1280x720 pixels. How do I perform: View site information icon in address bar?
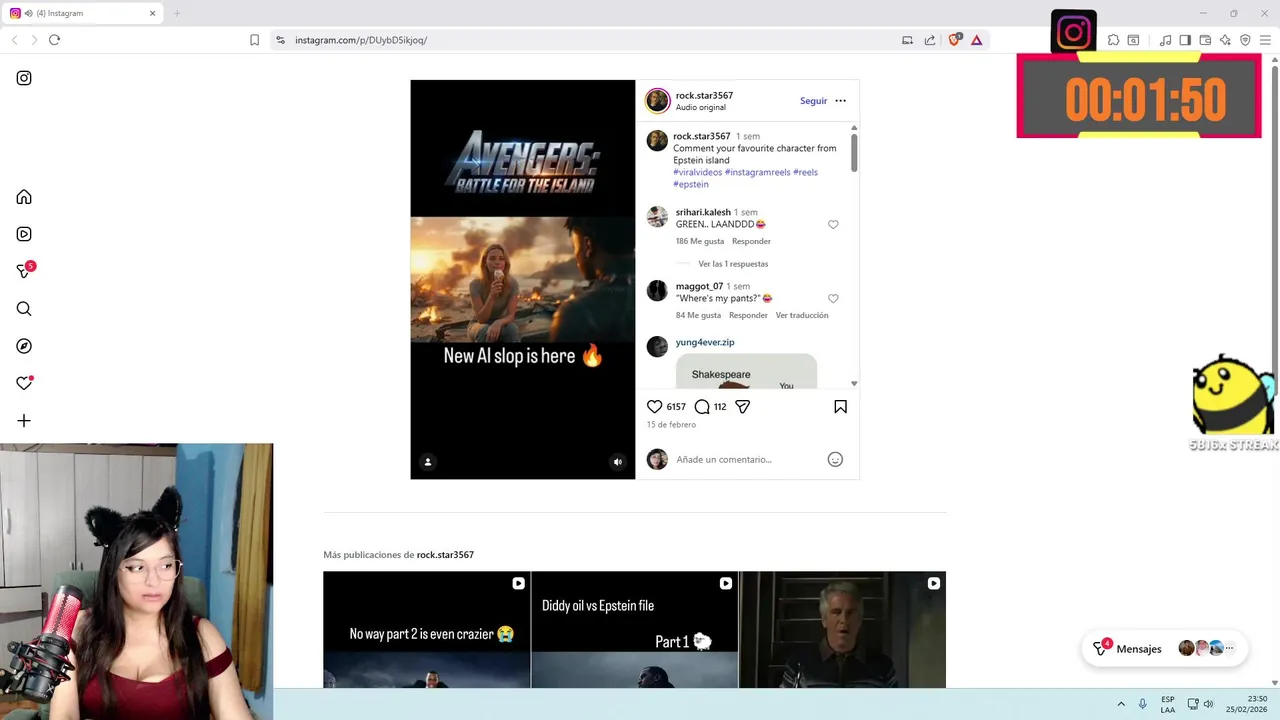click(280, 40)
